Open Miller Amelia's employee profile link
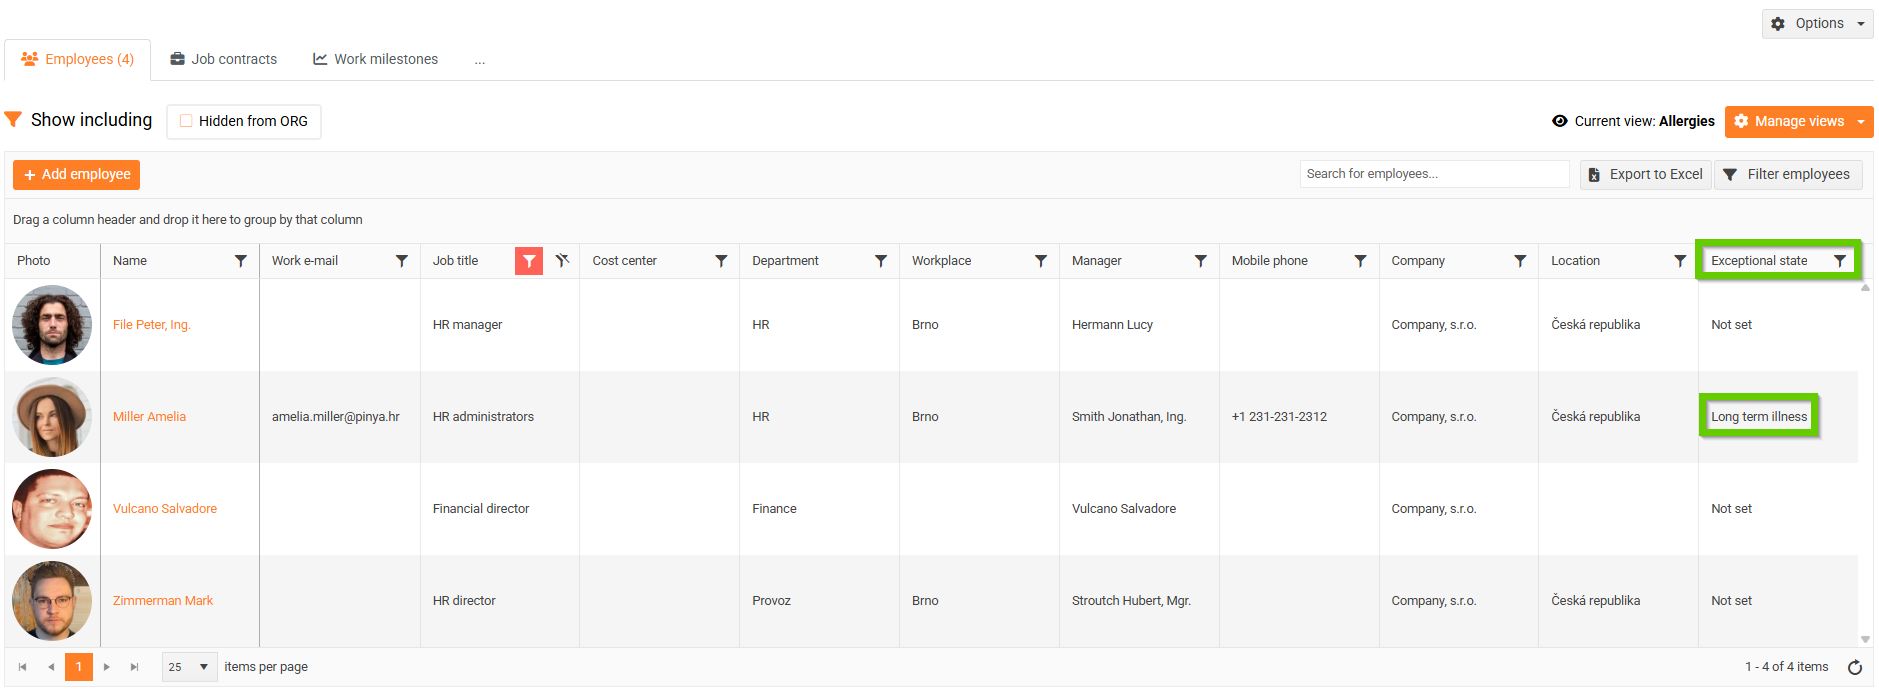Screen dimensions: 1879x693 pos(149,417)
